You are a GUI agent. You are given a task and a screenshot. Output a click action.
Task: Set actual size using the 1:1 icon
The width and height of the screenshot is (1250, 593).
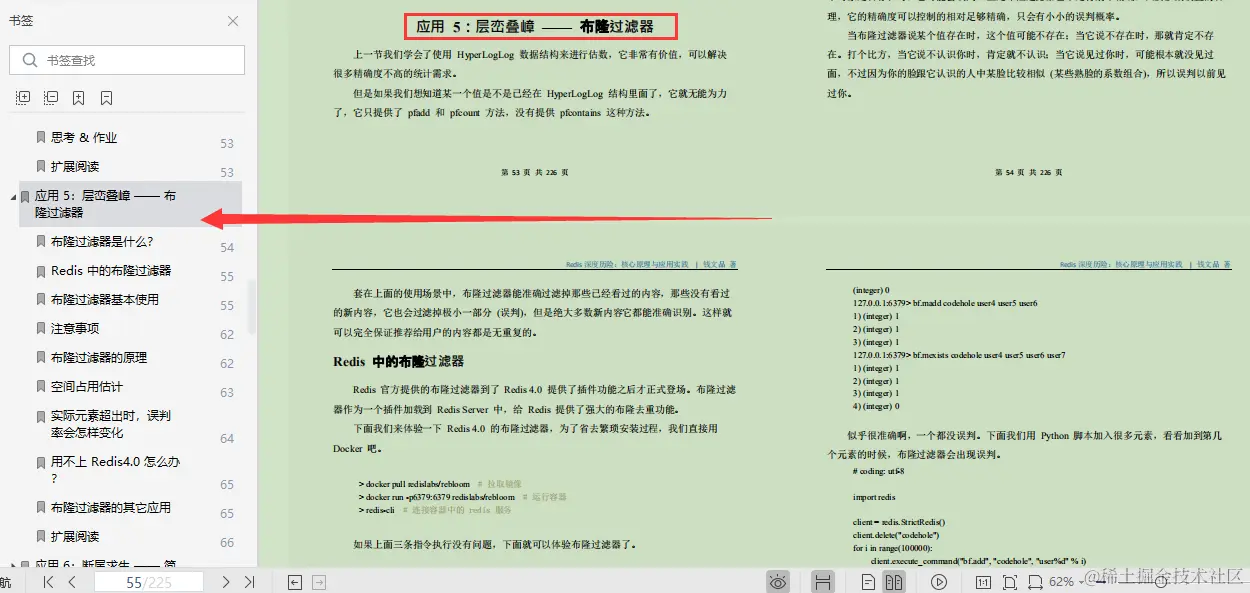(984, 581)
